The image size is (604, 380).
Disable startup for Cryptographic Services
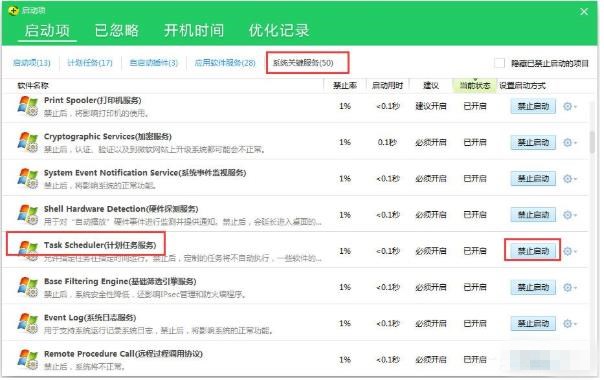pyautogui.click(x=533, y=143)
